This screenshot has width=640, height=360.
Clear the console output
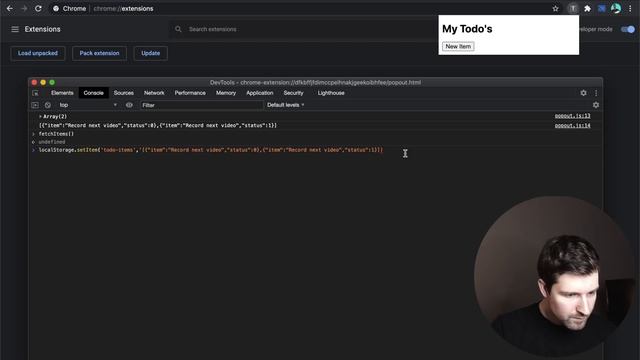tap(48, 105)
